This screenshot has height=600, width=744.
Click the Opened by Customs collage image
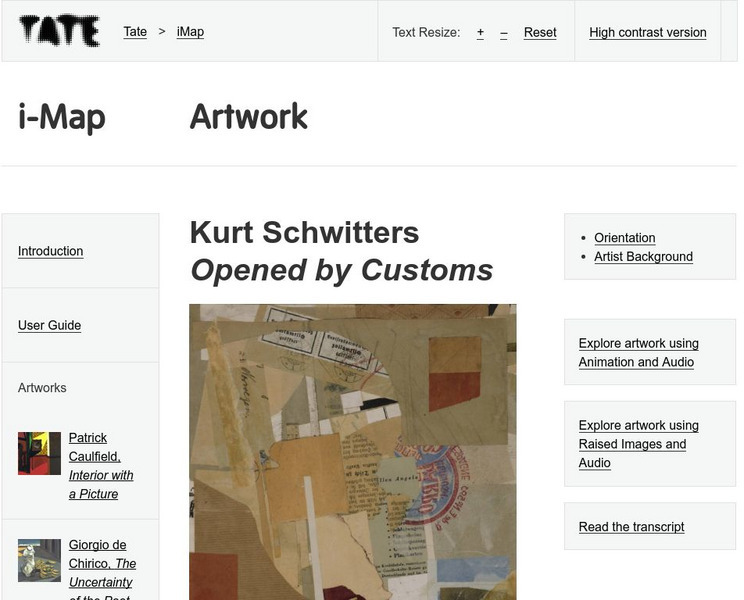(x=352, y=452)
